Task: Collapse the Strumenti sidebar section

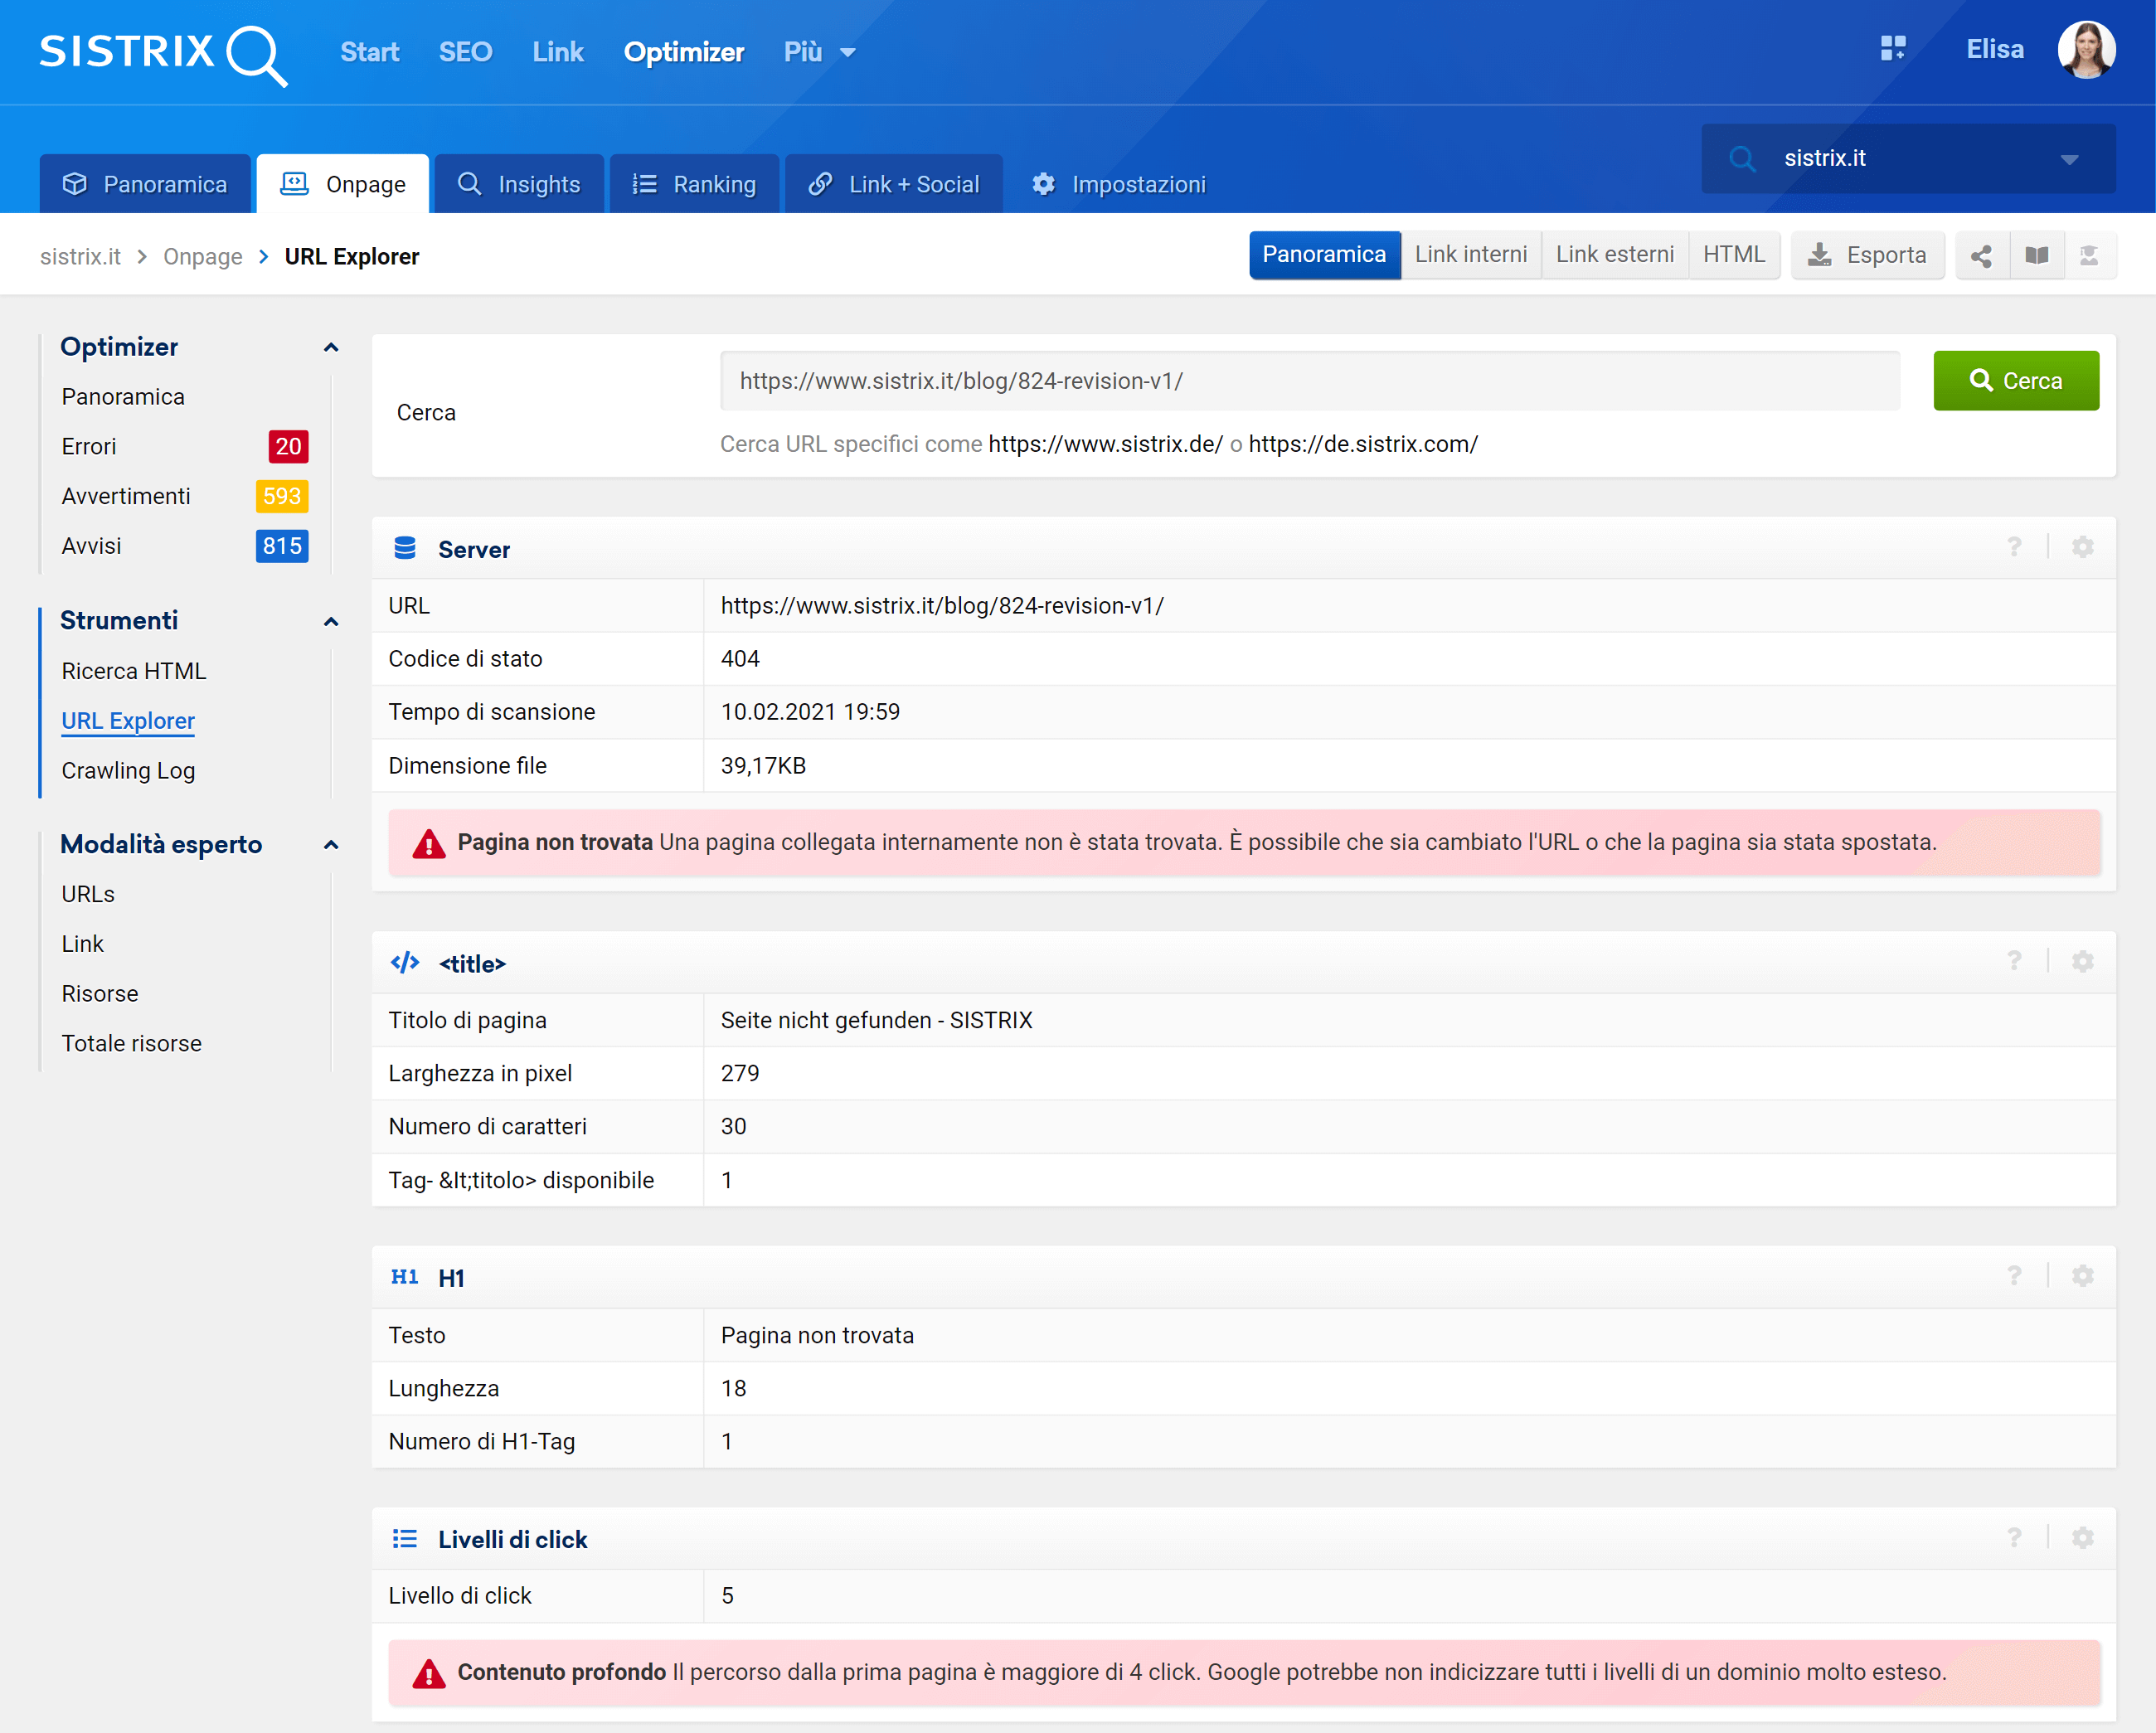Action: (331, 622)
